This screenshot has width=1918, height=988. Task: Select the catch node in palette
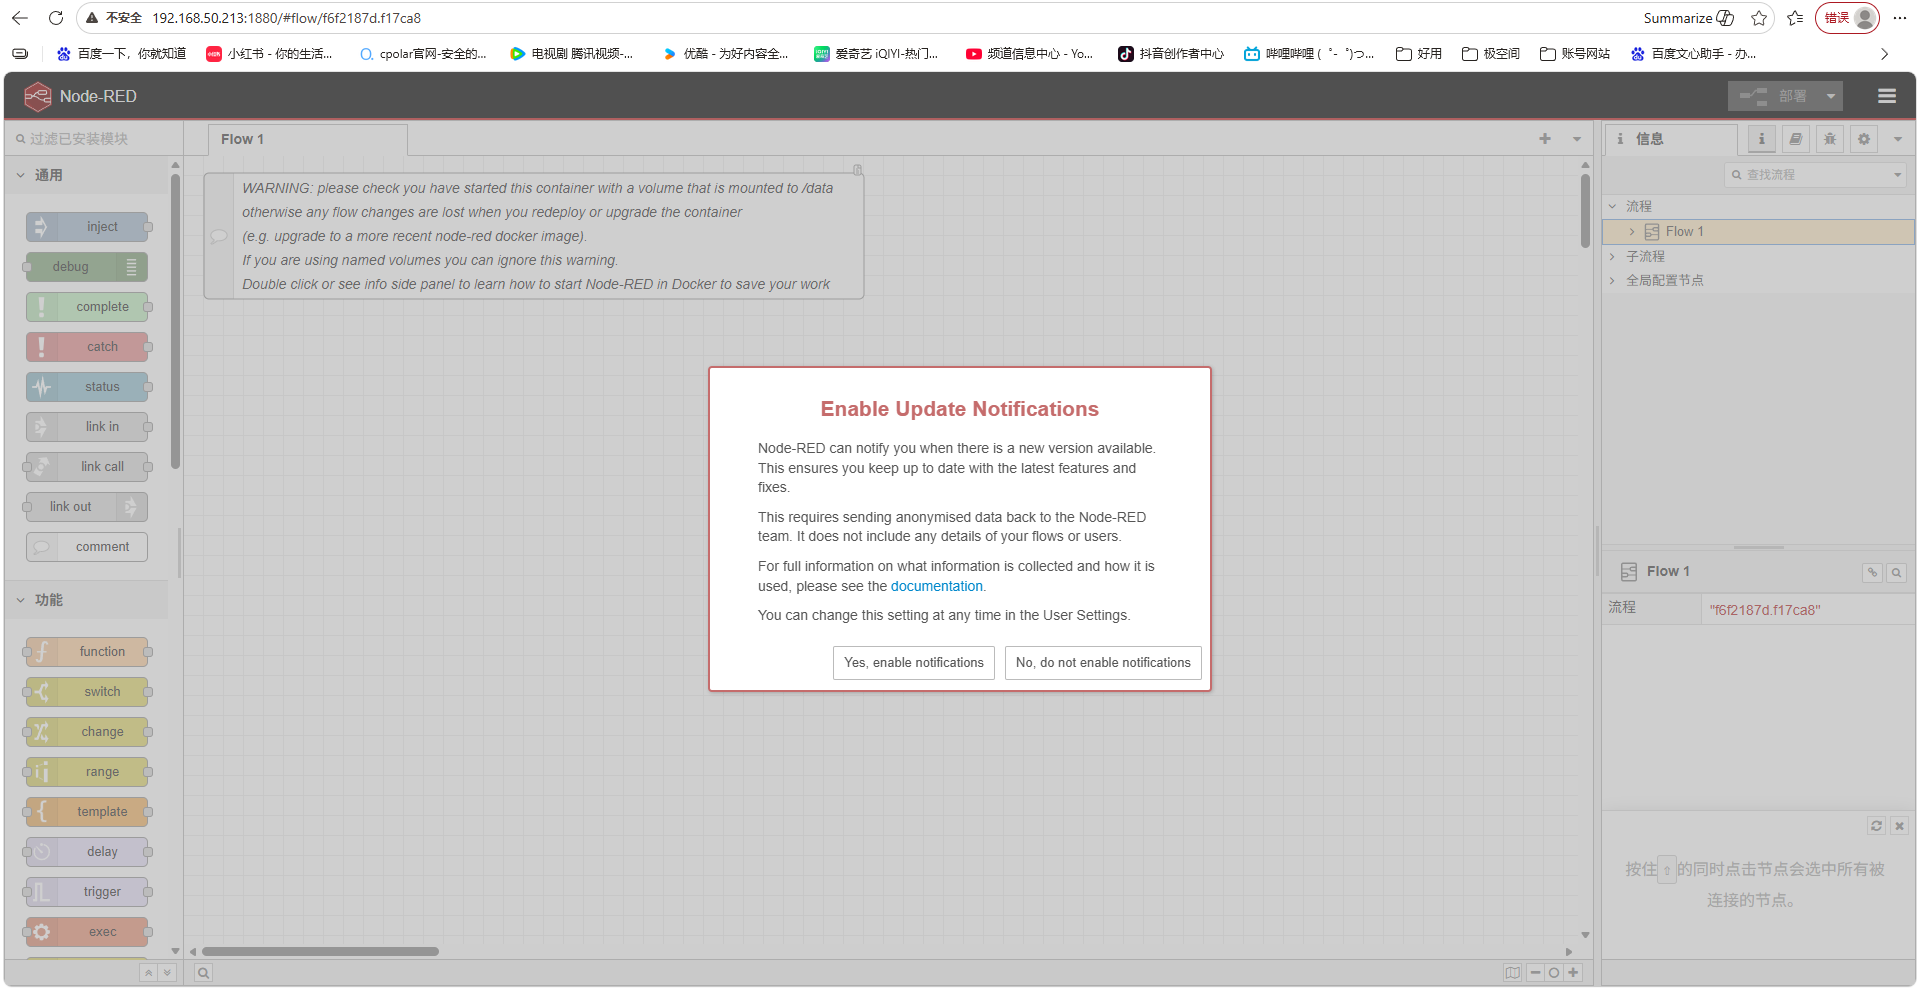[87, 347]
